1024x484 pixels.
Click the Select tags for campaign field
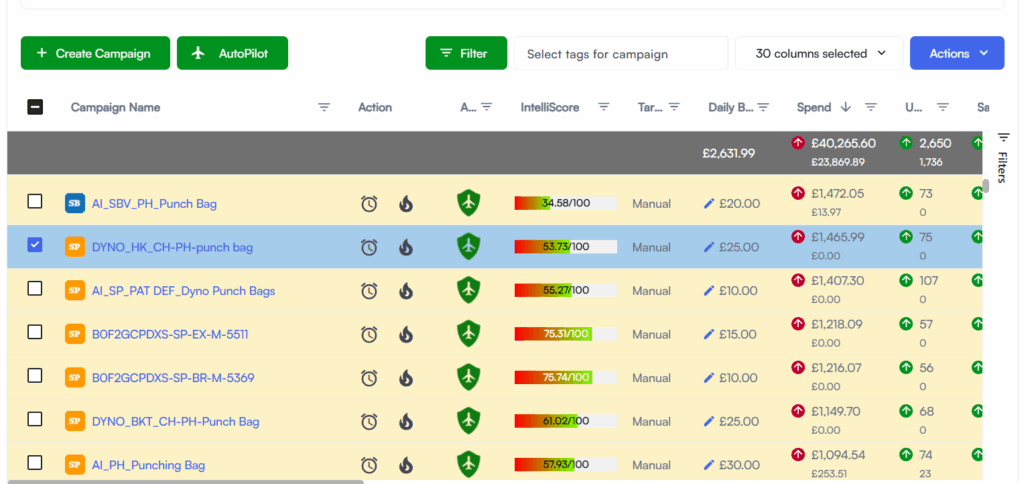click(x=620, y=53)
